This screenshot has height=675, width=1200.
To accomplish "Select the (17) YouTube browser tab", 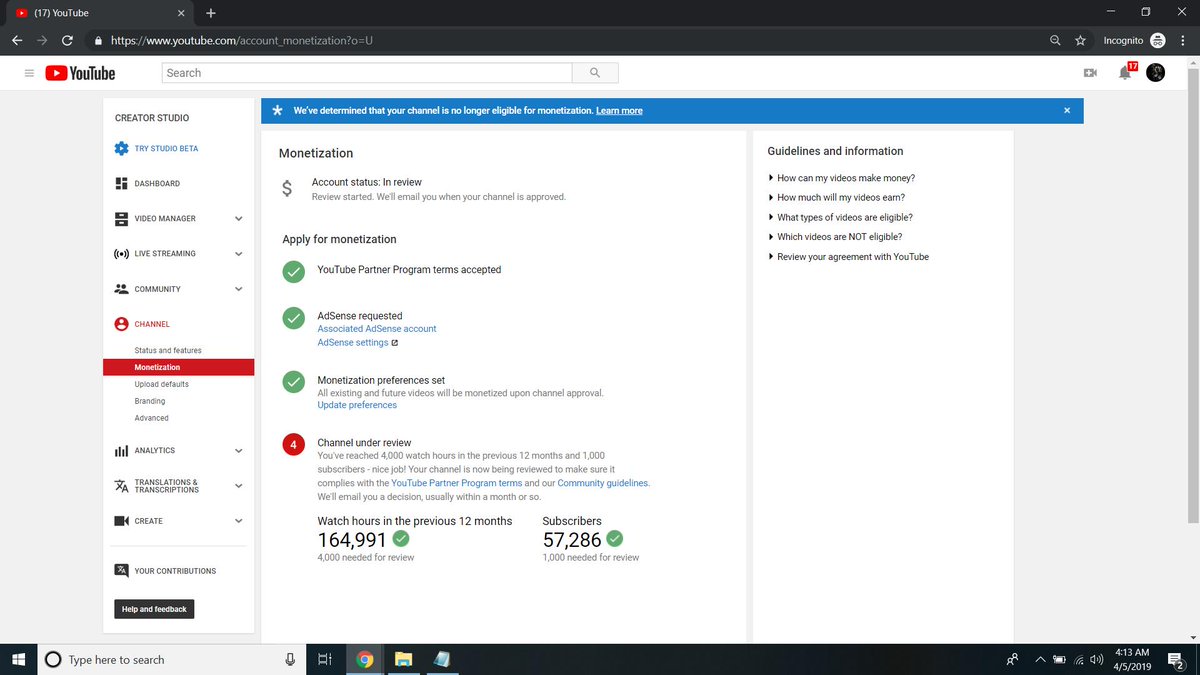I will click(x=100, y=13).
